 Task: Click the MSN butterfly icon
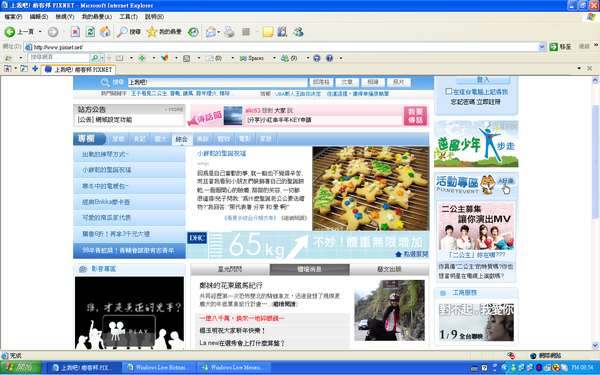point(165,58)
